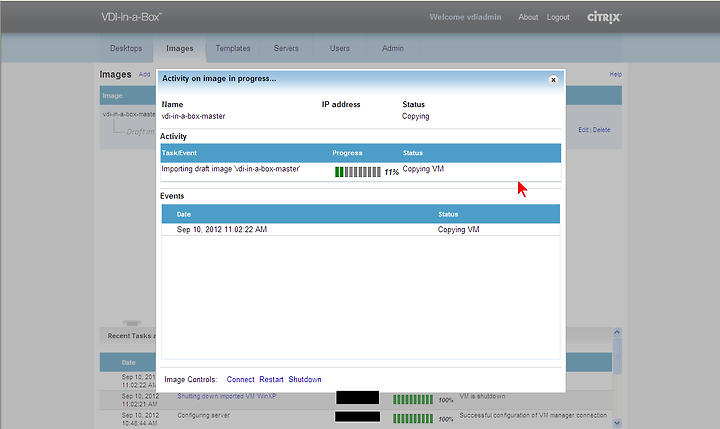Select the Admin tab
The image size is (720, 429).
(x=393, y=48)
